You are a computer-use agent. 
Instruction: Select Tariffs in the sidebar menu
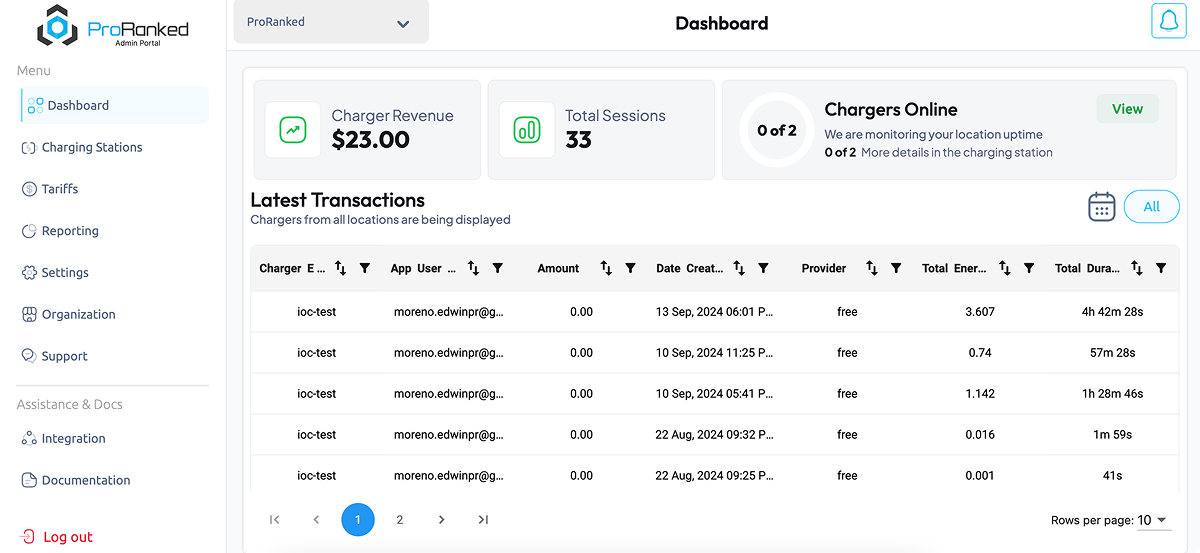click(x=59, y=189)
